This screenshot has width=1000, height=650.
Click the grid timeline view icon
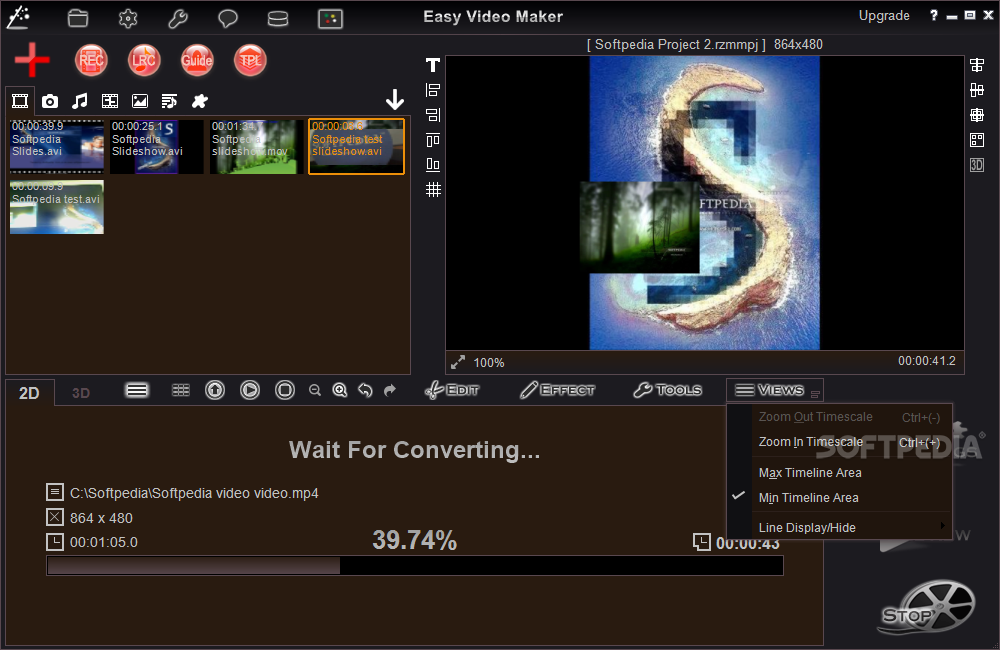[x=181, y=390]
